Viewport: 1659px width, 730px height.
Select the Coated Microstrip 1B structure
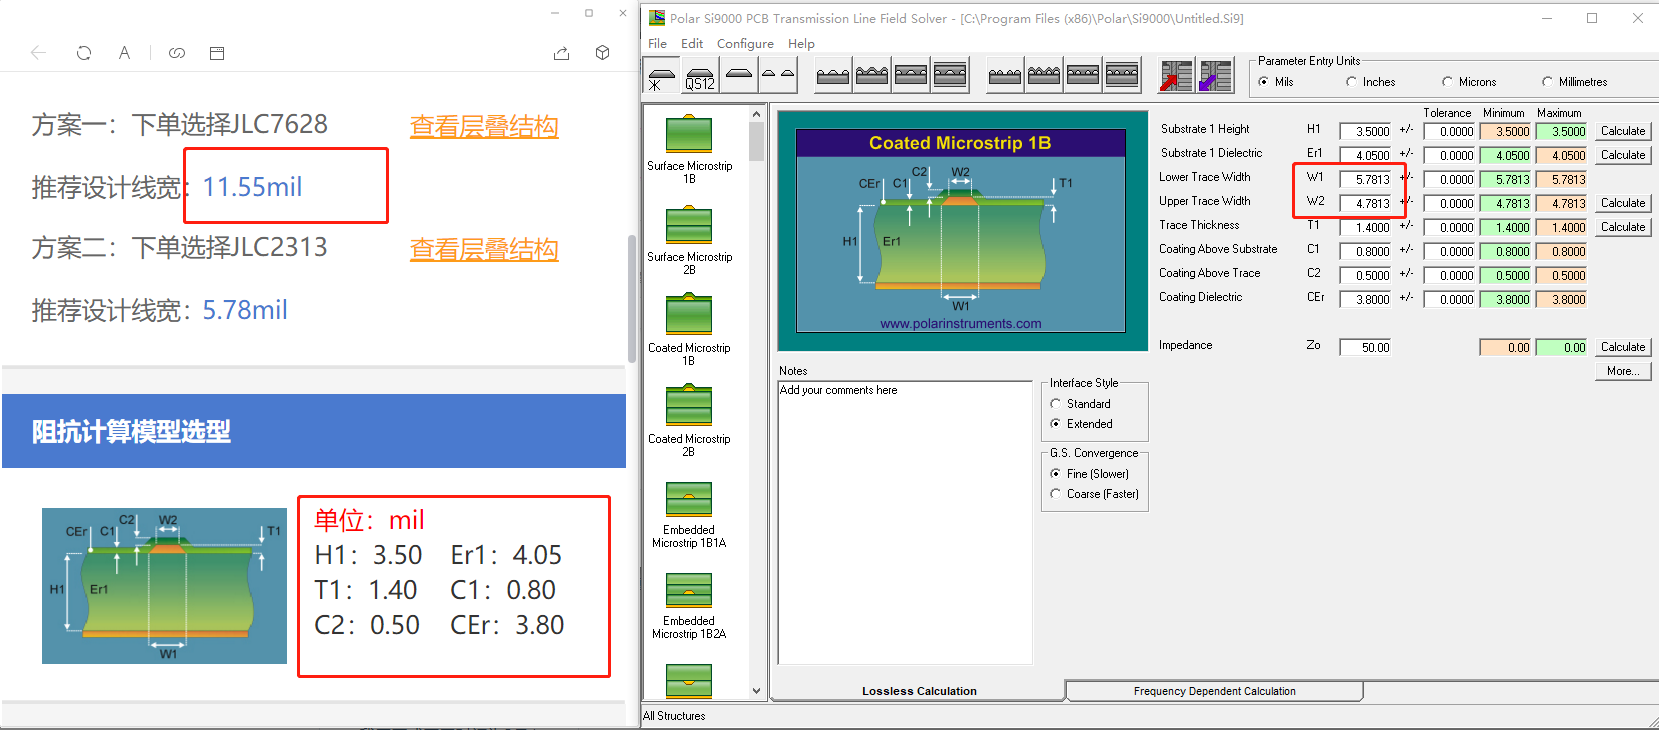pos(689,330)
